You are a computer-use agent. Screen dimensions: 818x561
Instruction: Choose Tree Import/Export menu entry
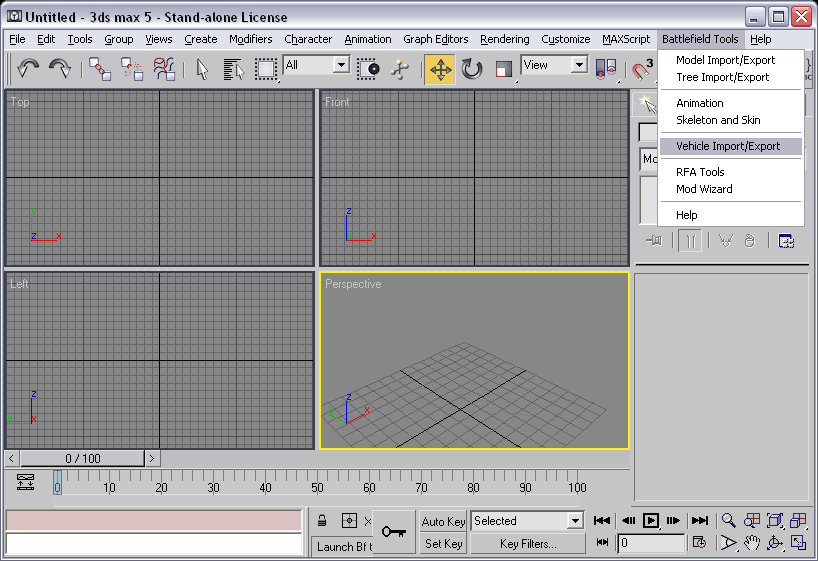click(731, 77)
